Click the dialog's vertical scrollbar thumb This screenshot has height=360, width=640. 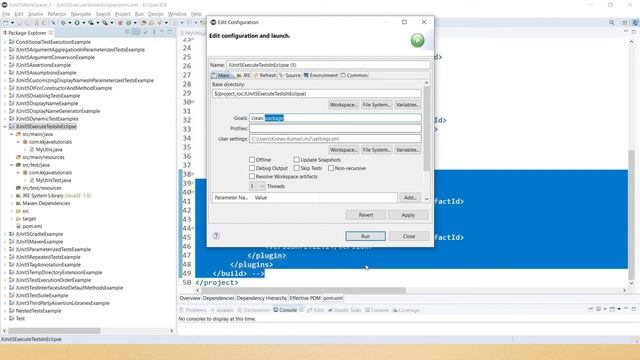(x=427, y=129)
